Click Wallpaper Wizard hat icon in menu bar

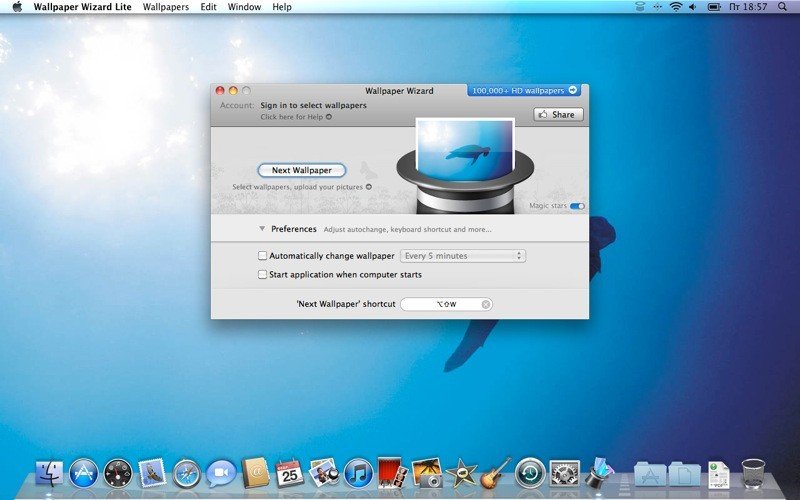tap(640, 7)
